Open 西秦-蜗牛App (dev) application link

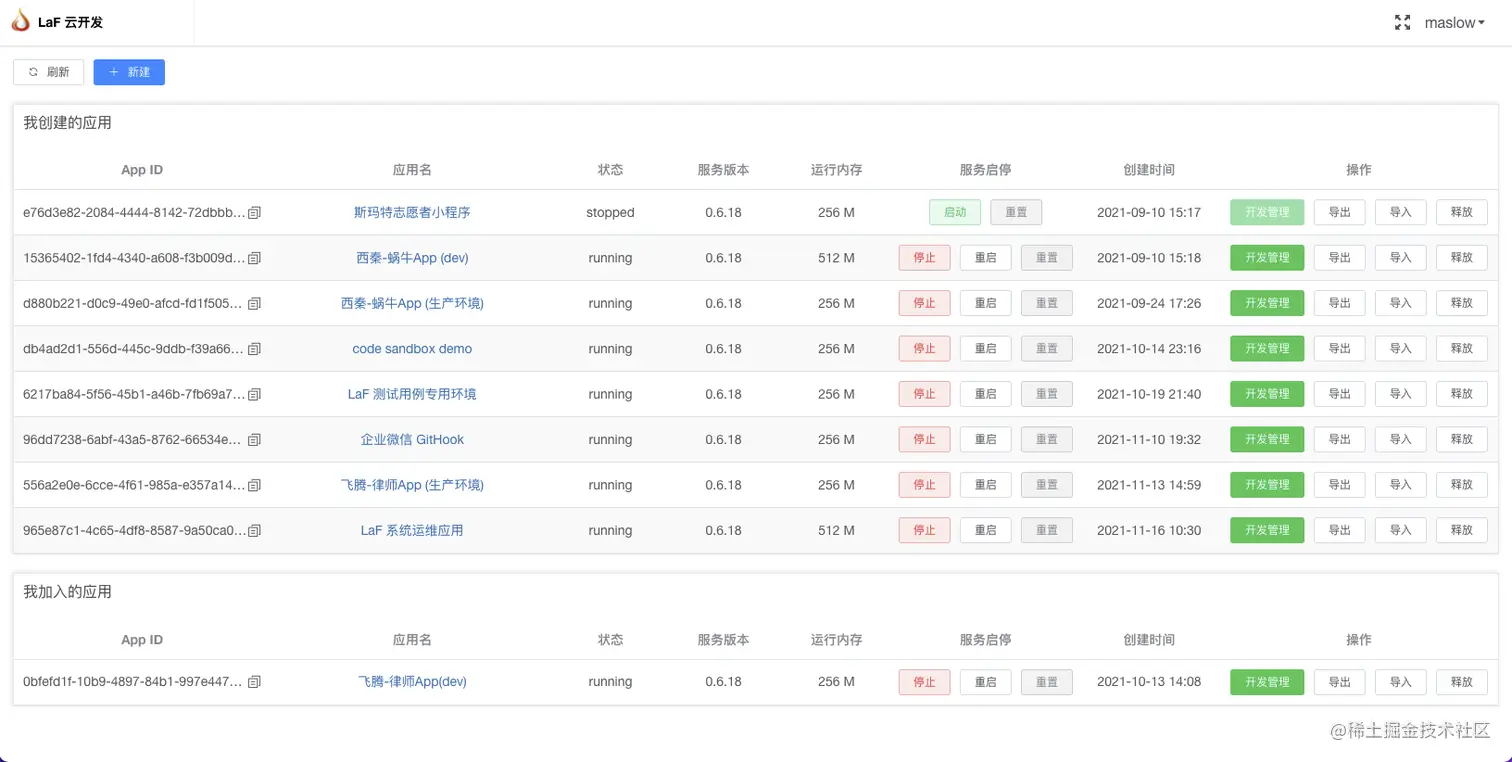[412, 258]
